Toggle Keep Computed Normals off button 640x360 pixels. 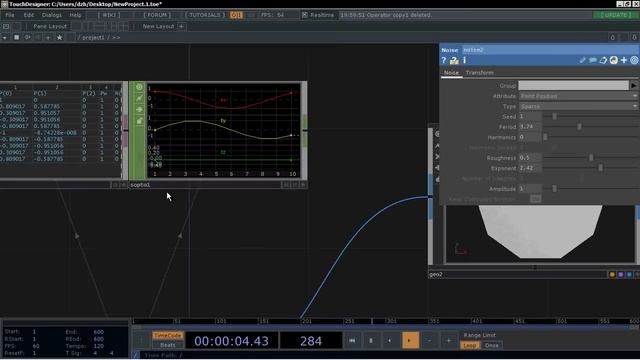(x=536, y=199)
